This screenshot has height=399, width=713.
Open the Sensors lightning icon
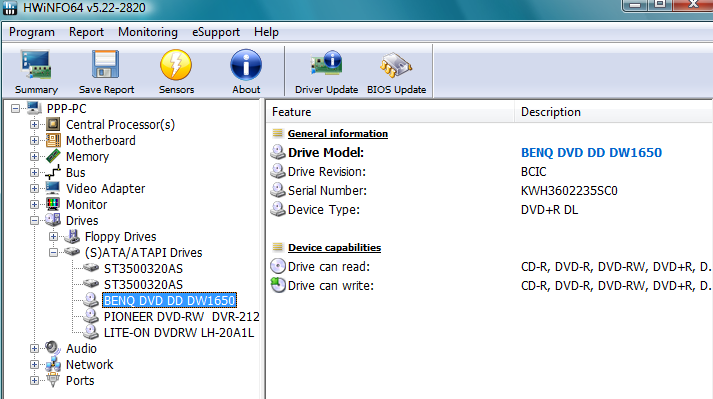coord(176,65)
